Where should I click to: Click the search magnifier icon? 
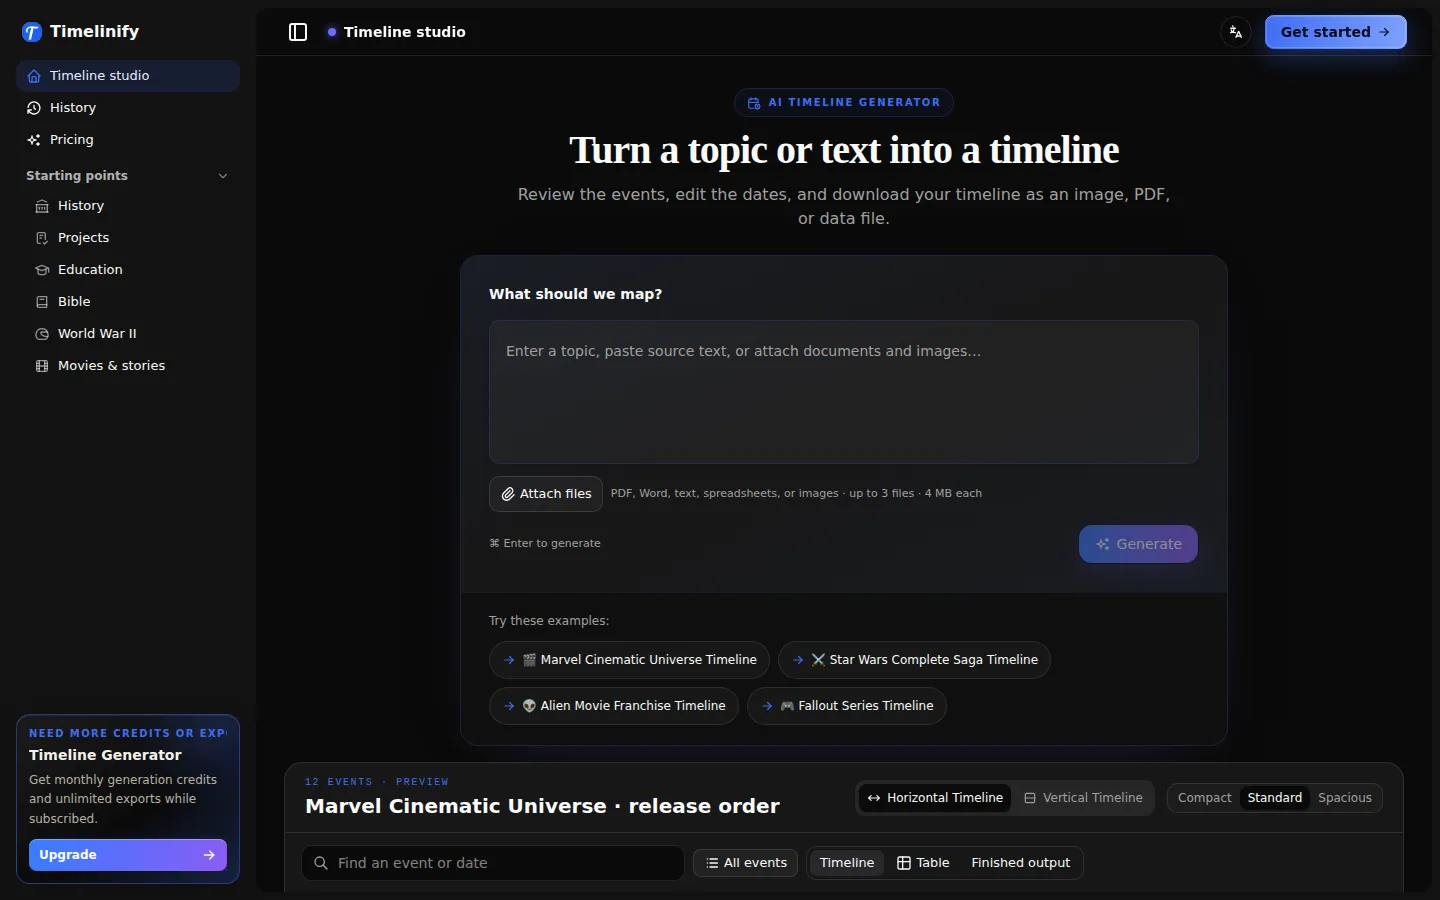[x=321, y=863]
